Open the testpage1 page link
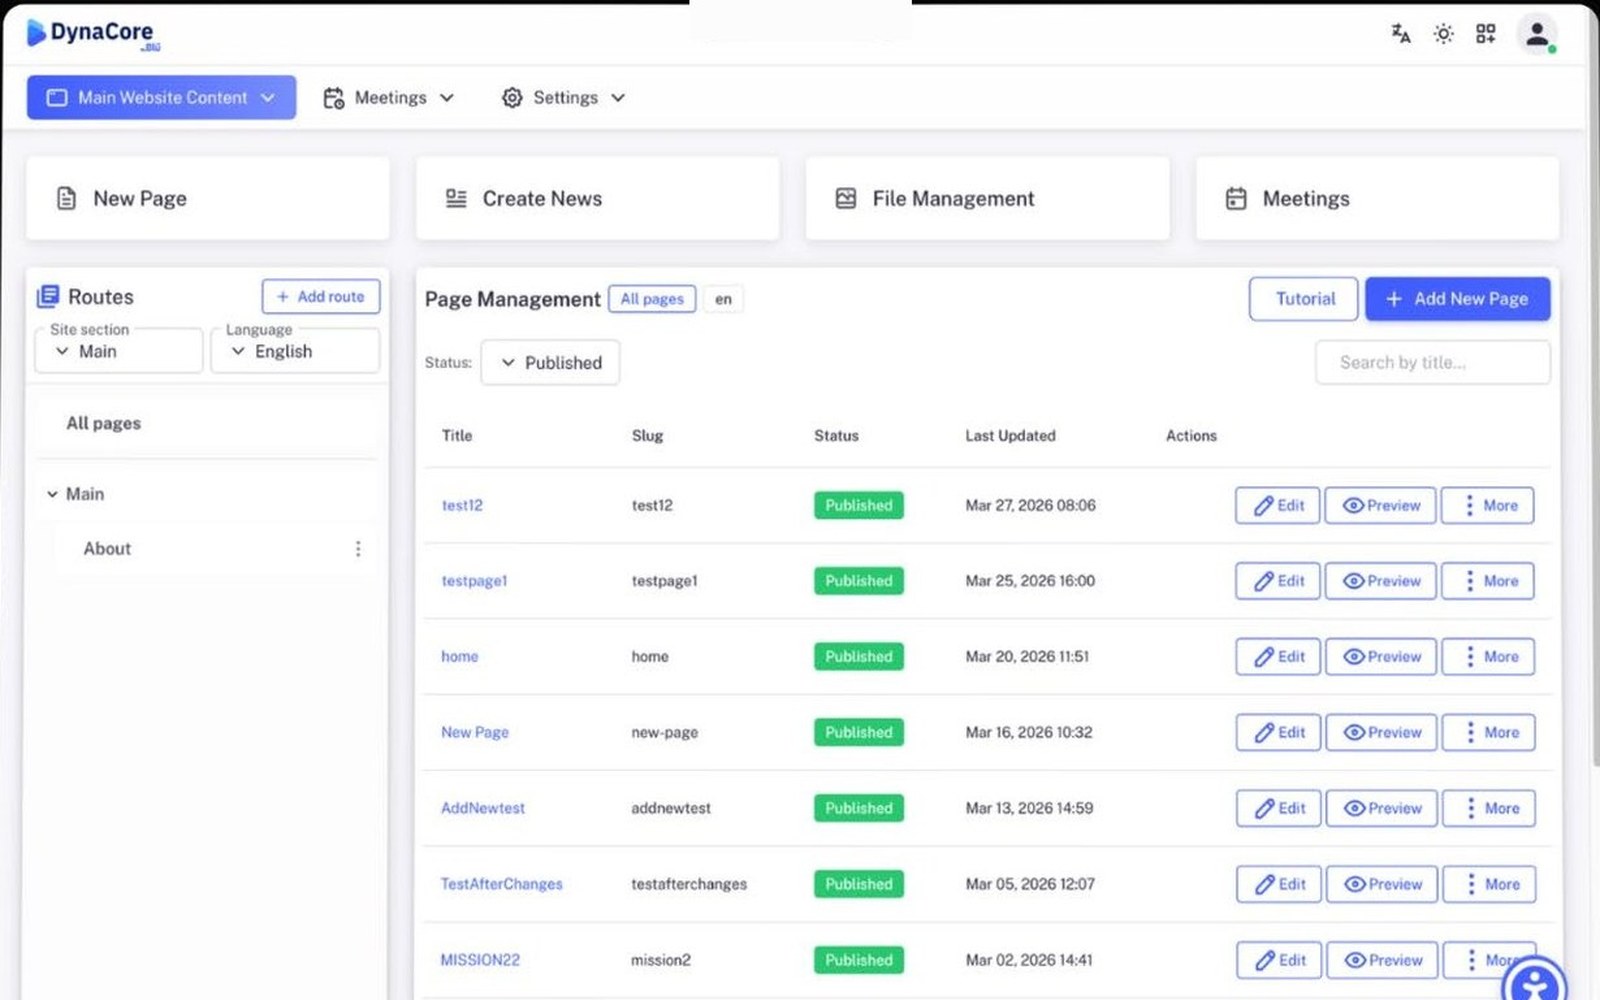The width and height of the screenshot is (1600, 1000). [474, 581]
